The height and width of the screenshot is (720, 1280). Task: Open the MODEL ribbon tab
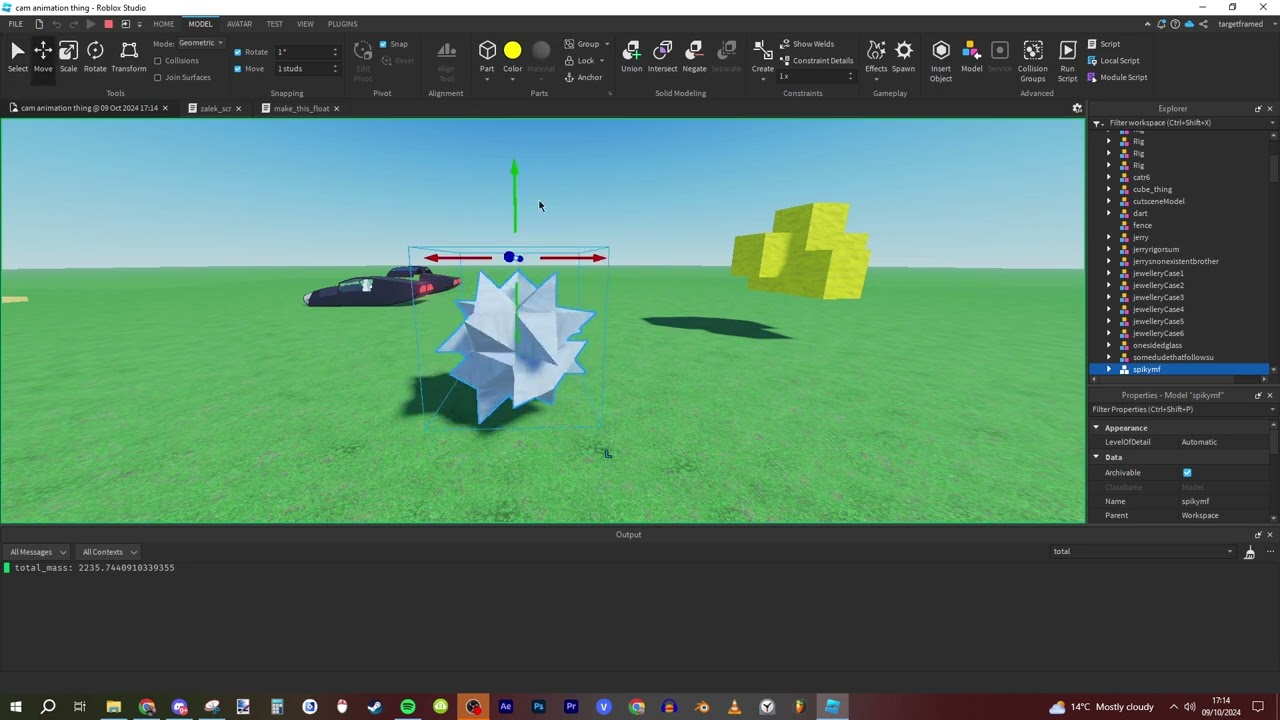200,24
